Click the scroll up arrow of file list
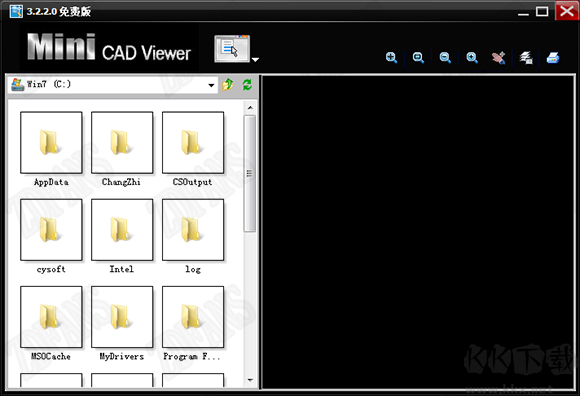 (250, 108)
